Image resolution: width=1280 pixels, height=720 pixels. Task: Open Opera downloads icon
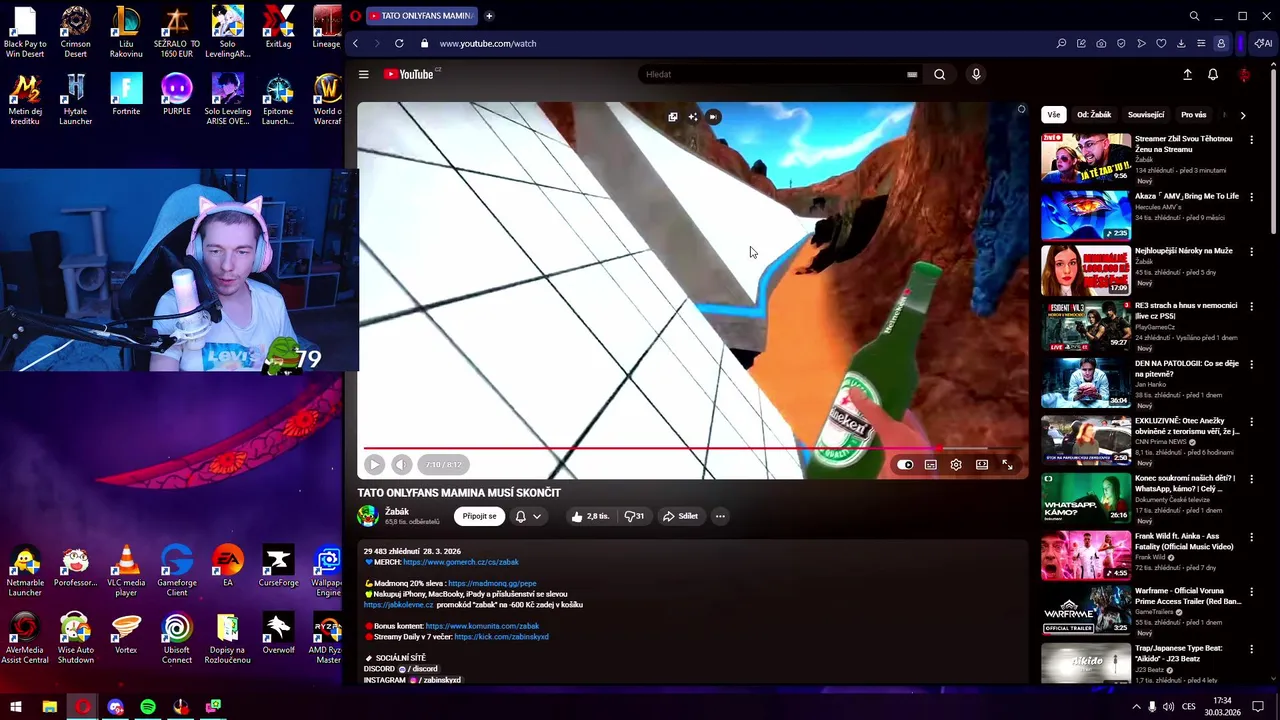(x=1181, y=43)
